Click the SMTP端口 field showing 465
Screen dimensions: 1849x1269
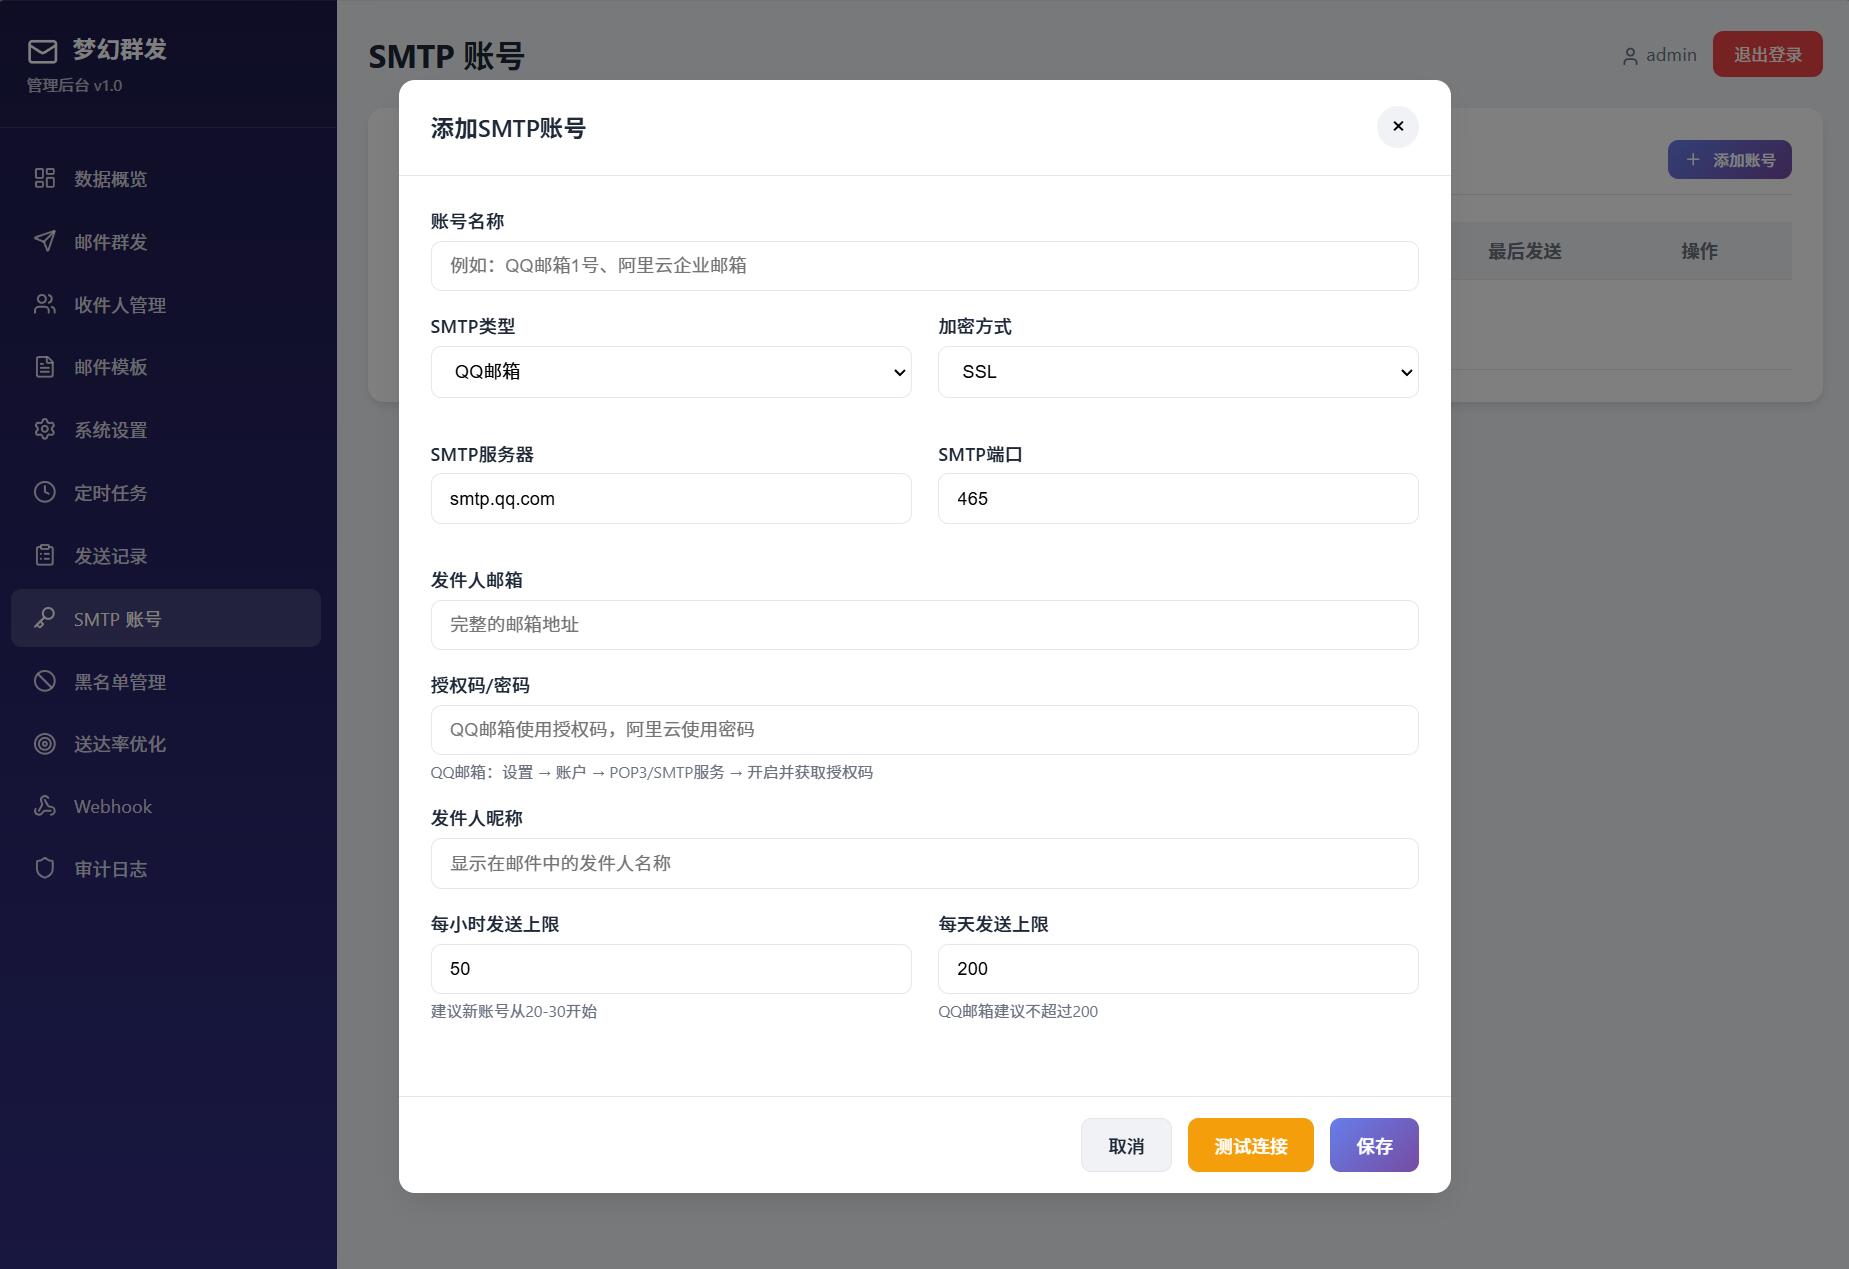click(x=1178, y=499)
